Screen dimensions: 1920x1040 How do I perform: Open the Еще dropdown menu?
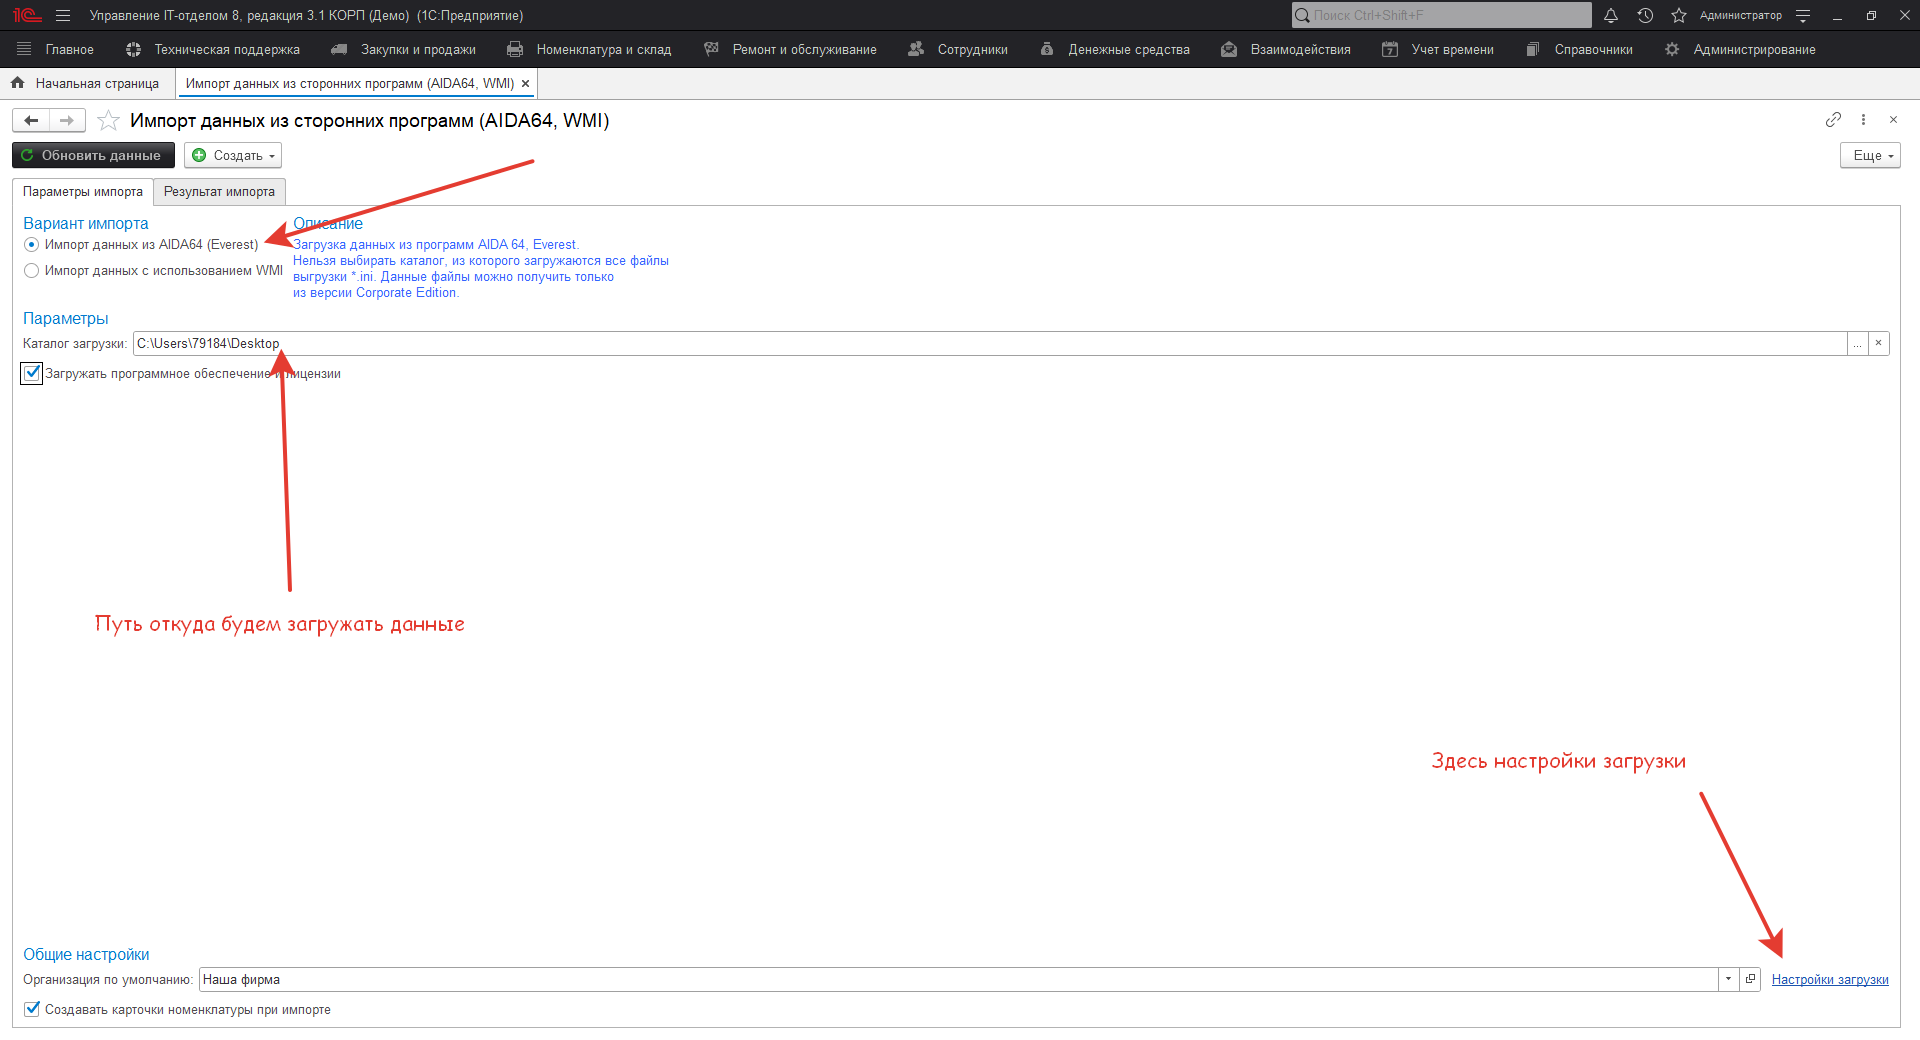1869,155
